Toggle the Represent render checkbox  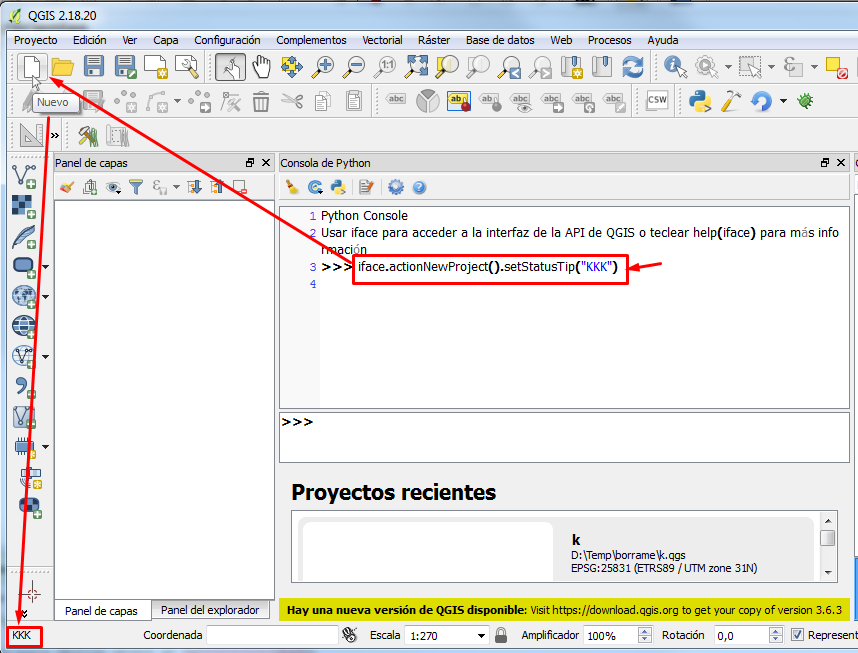[x=797, y=635]
